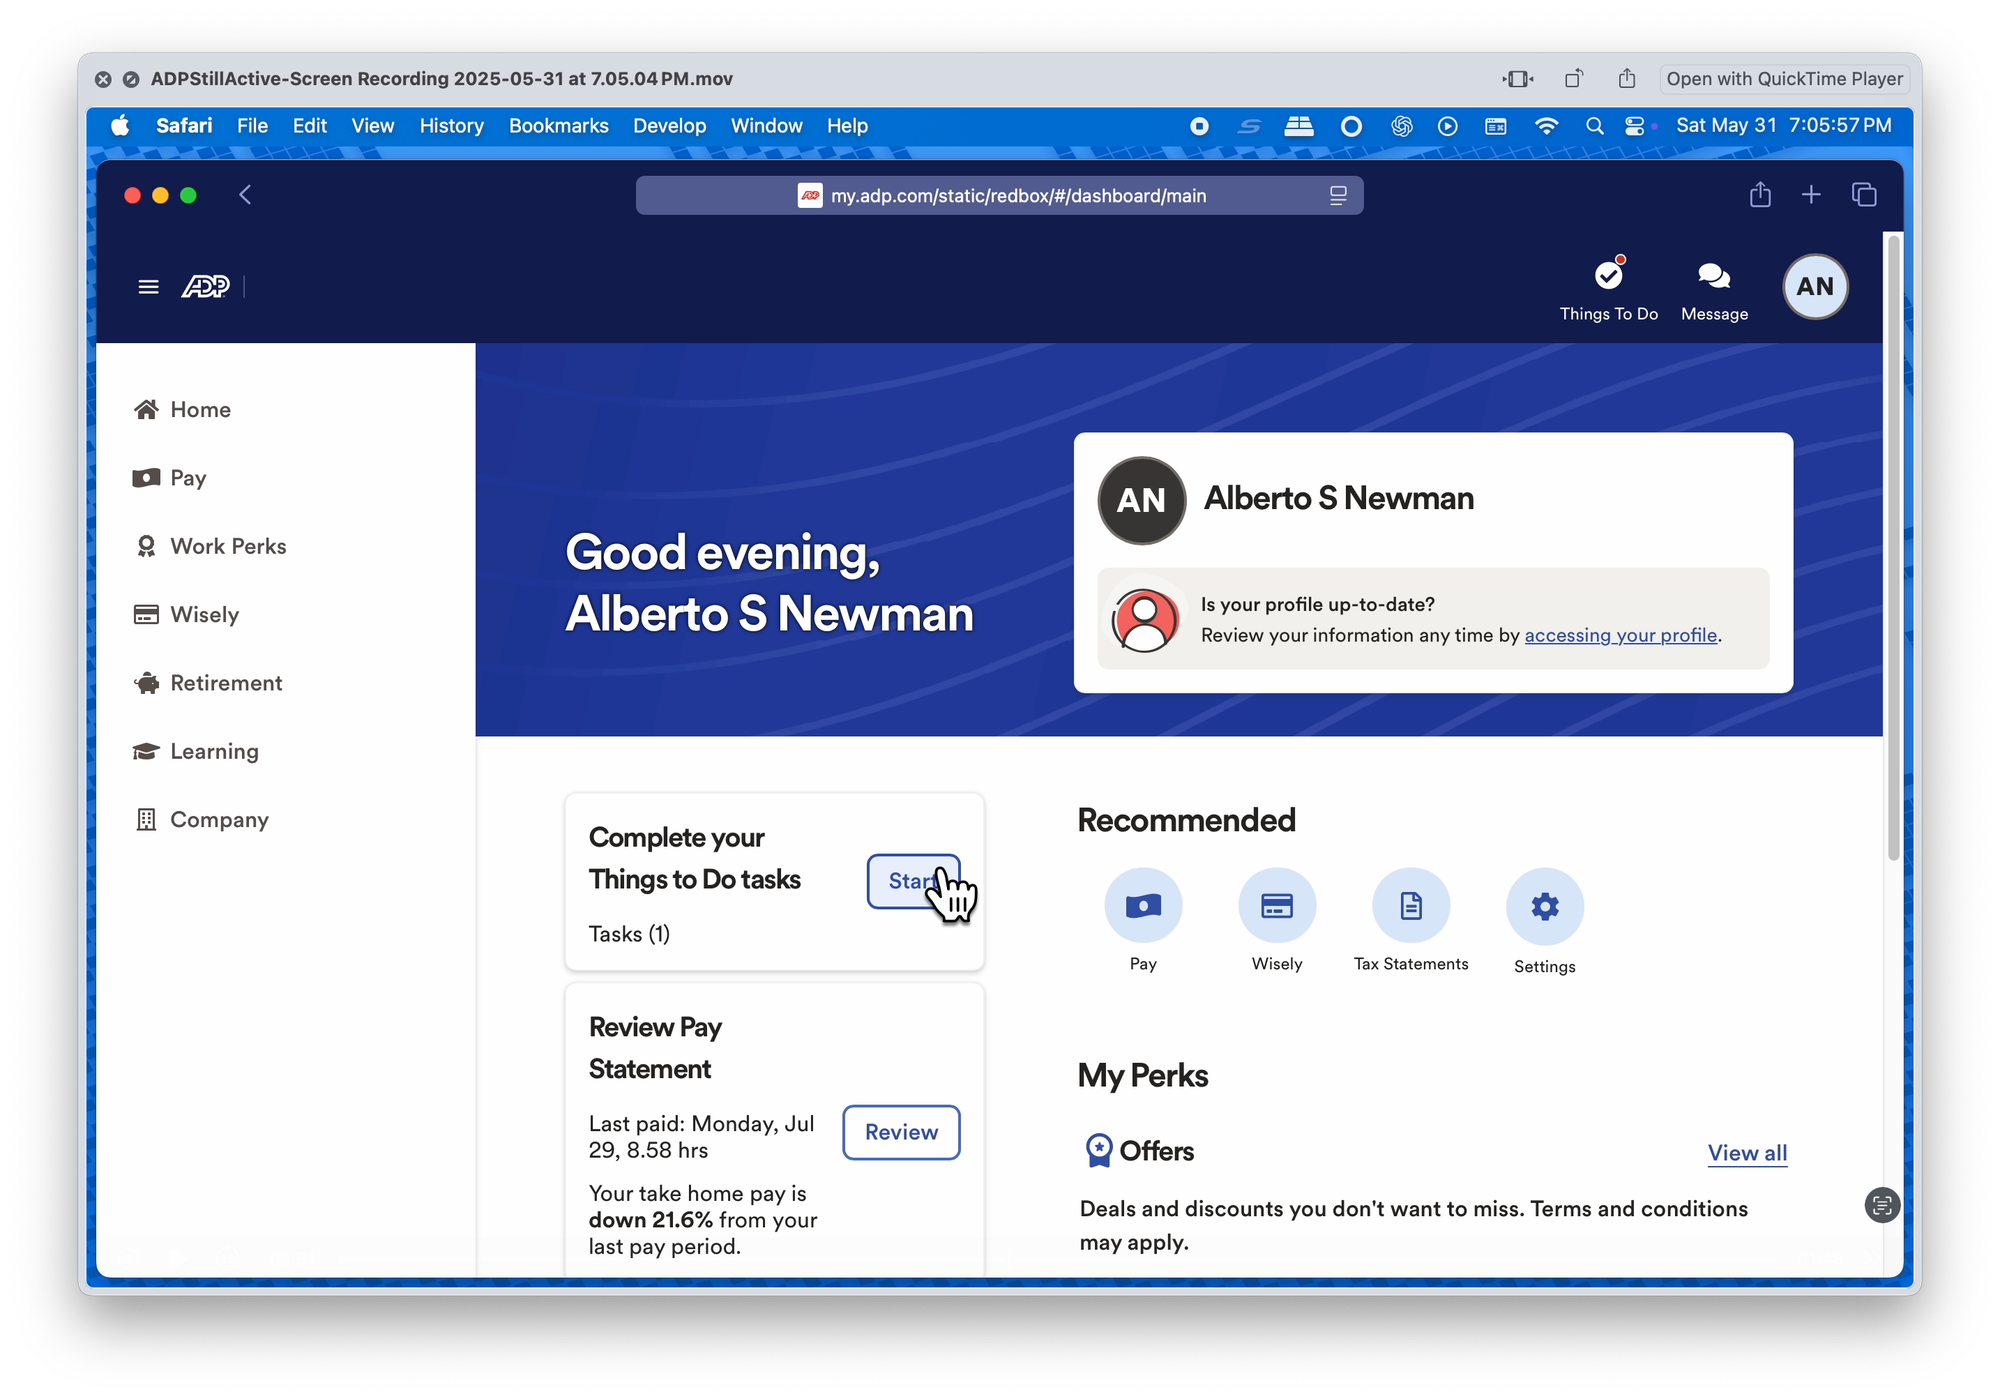Open the Window menu
Viewport: 2000px width, 1399px height.
tap(766, 126)
